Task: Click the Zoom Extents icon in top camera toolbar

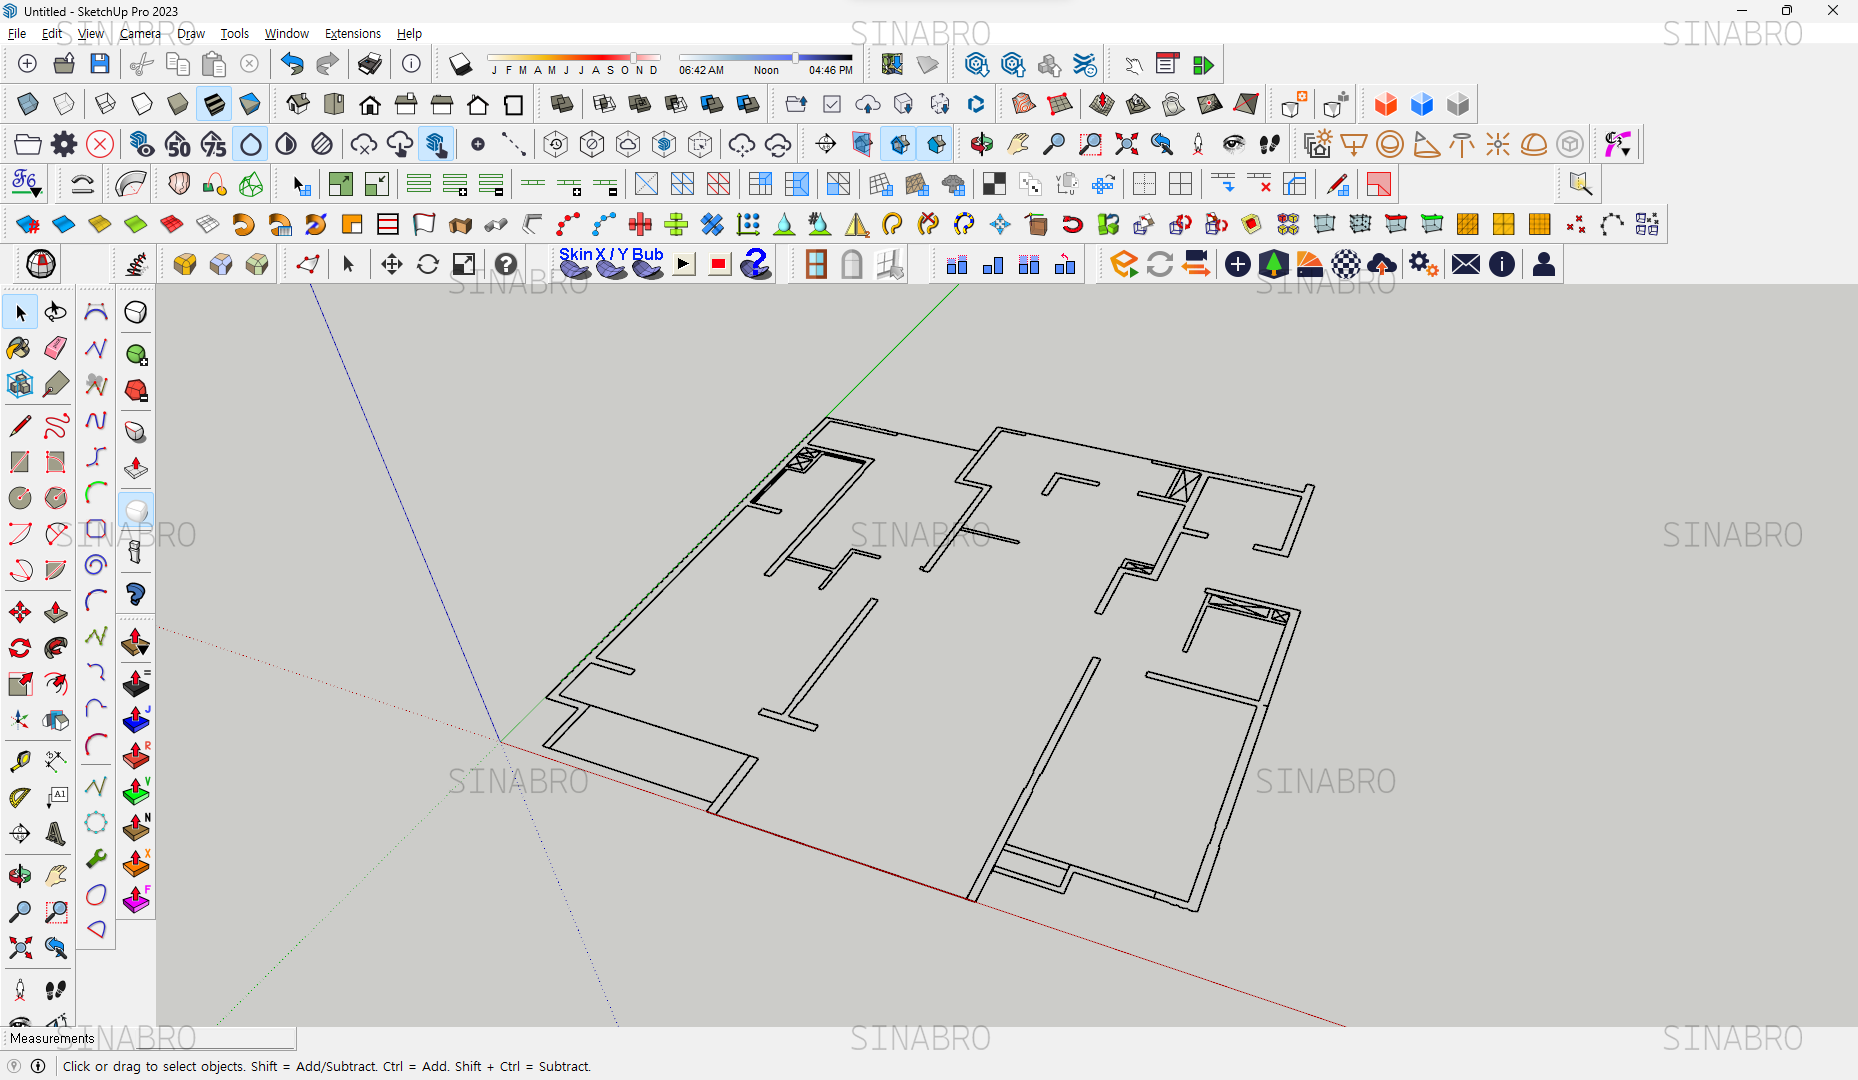Action: point(1126,144)
